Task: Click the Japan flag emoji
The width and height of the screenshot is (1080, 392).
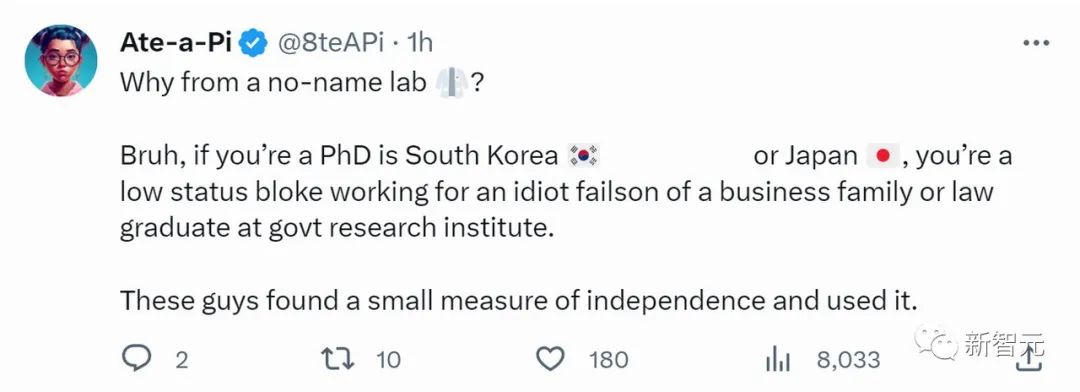Action: [x=880, y=156]
